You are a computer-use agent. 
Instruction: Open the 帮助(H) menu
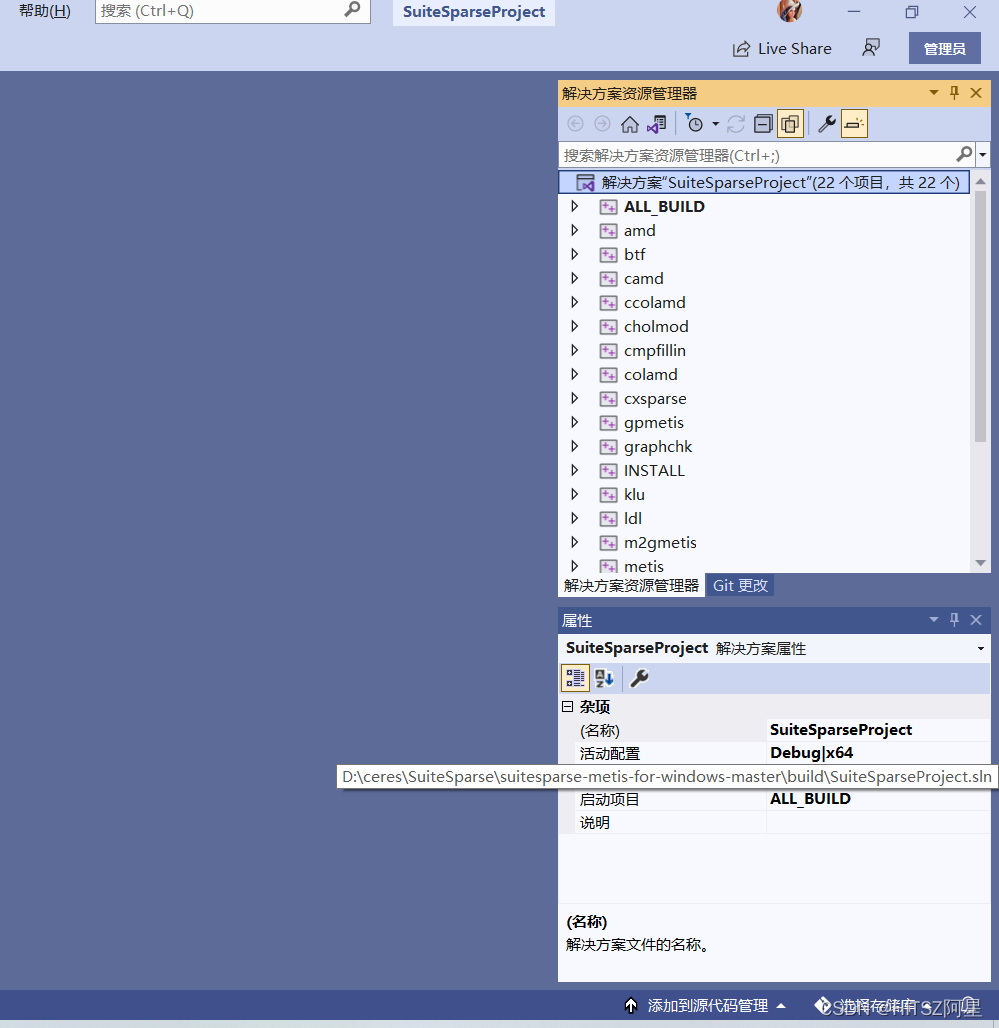(45, 10)
